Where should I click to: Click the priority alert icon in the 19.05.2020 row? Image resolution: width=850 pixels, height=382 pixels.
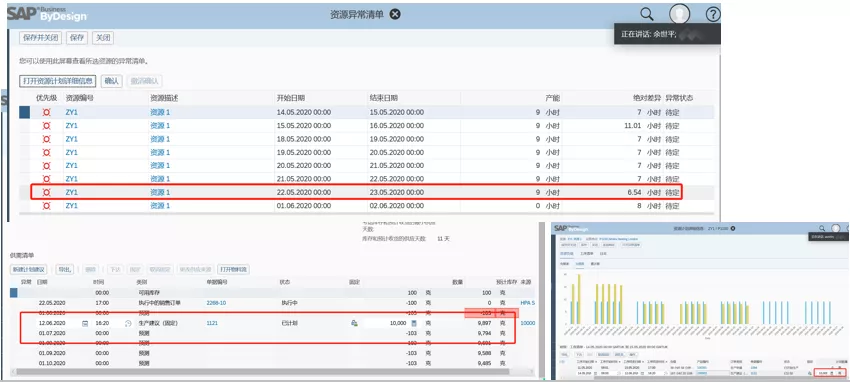pyautogui.click(x=47, y=152)
